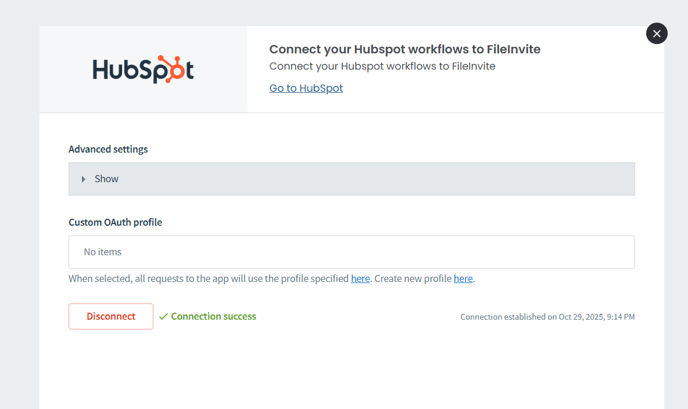688x409 pixels.
Task: Click the Connection established timestamp
Action: (x=547, y=317)
